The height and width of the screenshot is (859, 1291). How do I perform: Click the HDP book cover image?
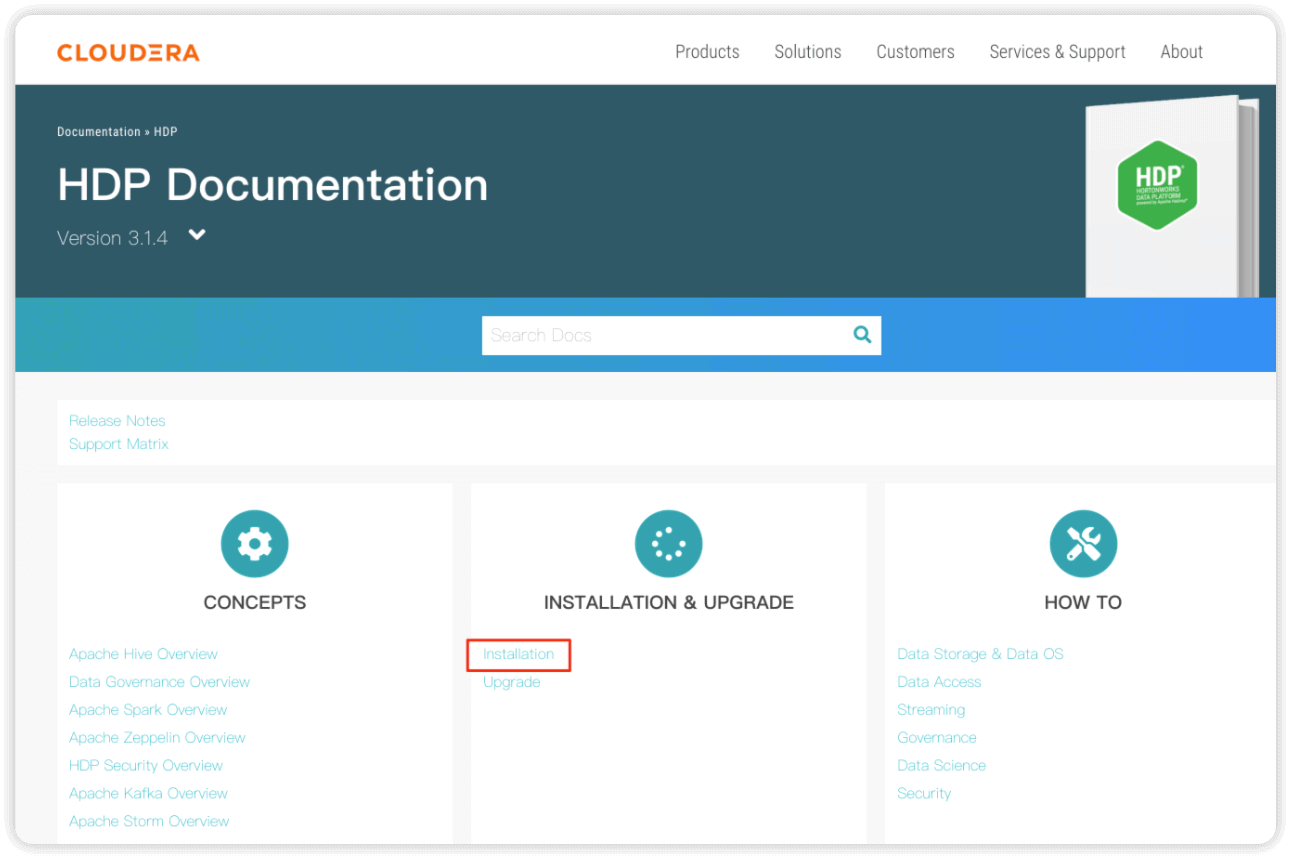[1171, 198]
